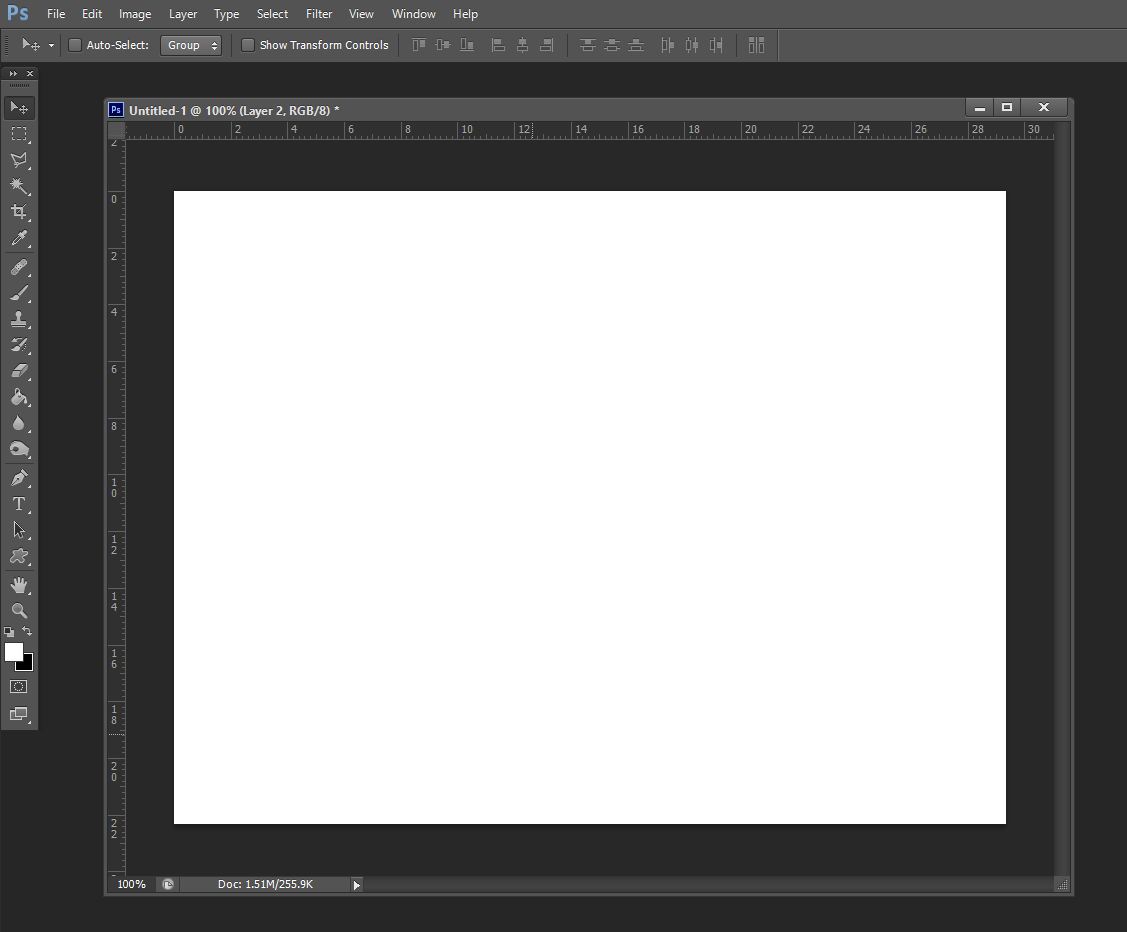The image size is (1127, 932).
Task: Open the Move tool preset picker arrow
Action: (x=51, y=45)
